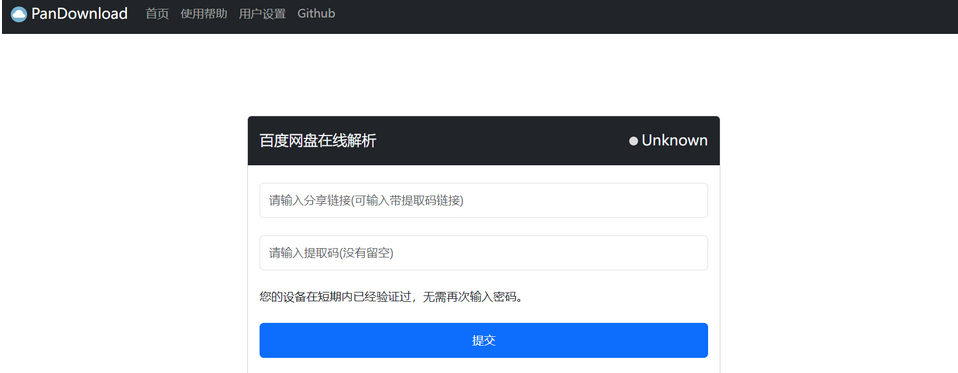The width and height of the screenshot is (958, 373).
Task: Submit the form with the 提交 button
Action: point(483,341)
